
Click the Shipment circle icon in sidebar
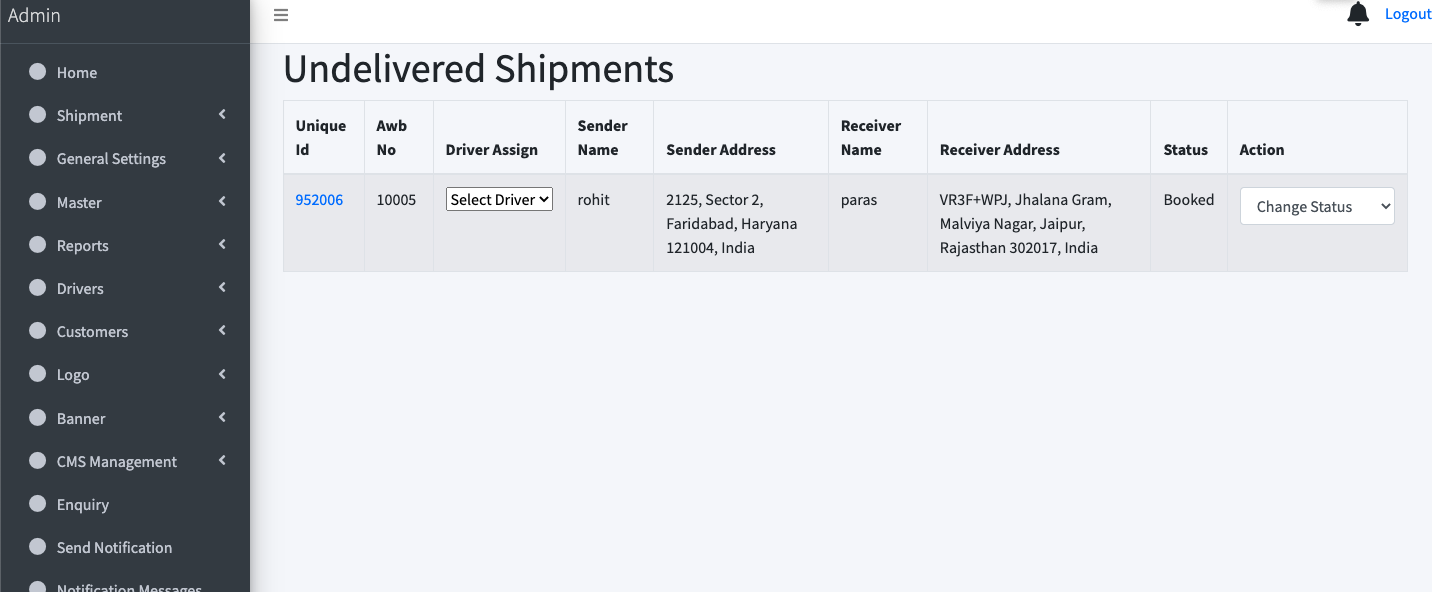pyautogui.click(x=36, y=115)
